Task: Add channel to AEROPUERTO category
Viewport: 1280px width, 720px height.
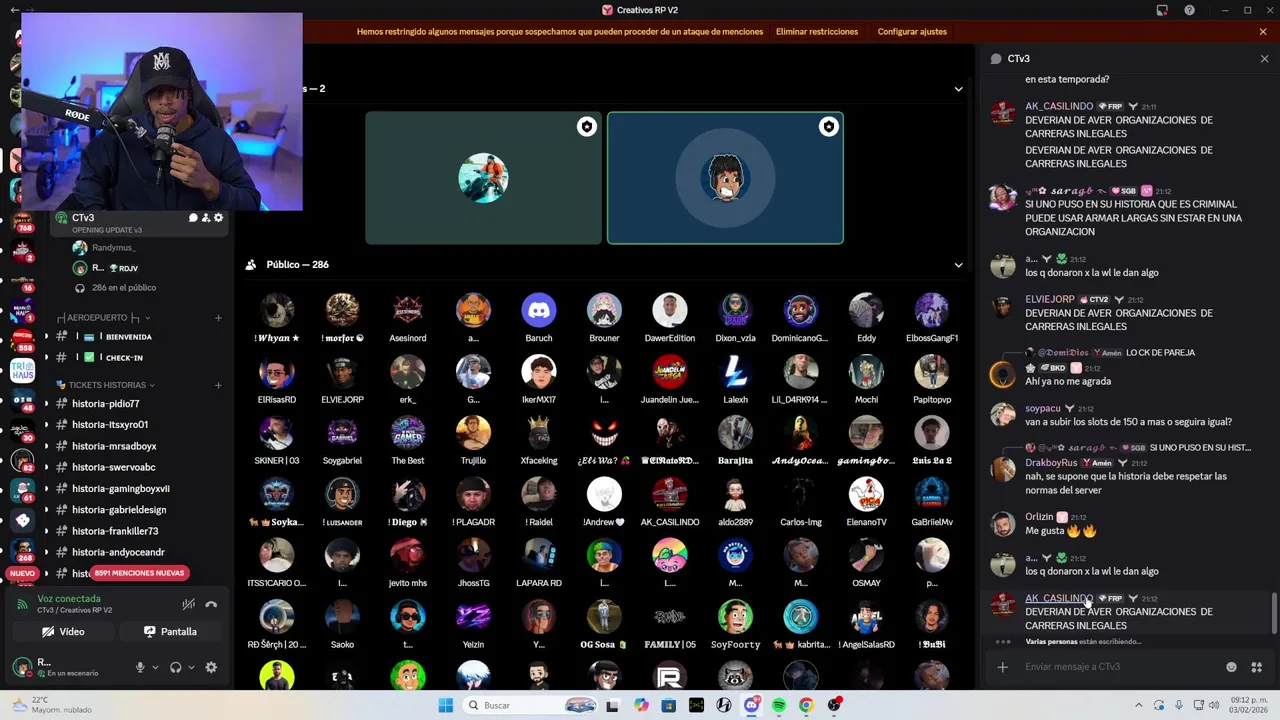Action: 218,318
